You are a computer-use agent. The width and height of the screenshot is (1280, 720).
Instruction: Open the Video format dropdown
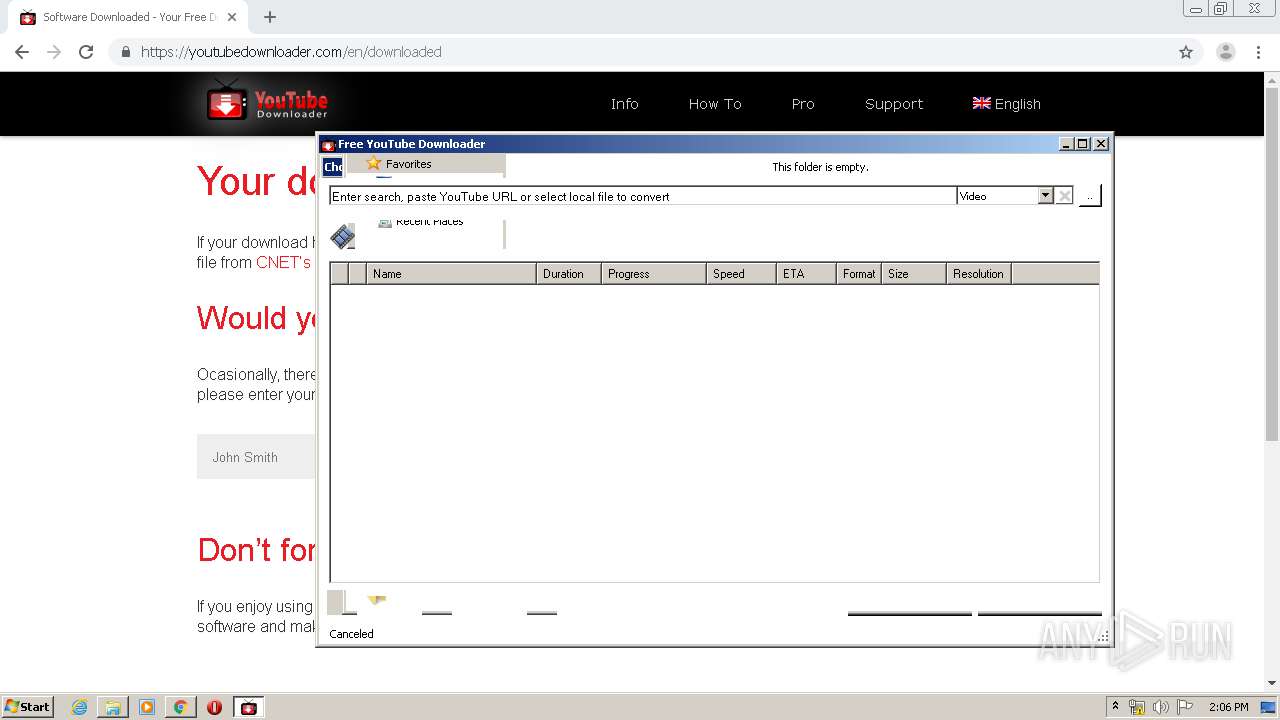[x=1045, y=196]
